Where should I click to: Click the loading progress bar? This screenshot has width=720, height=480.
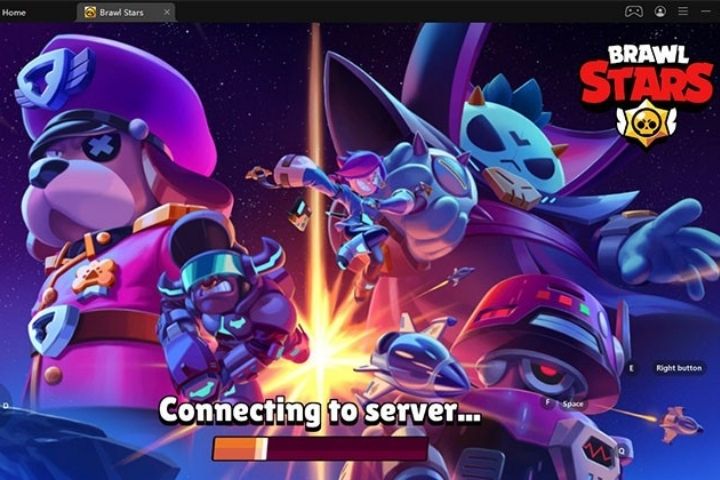pyautogui.click(x=320, y=449)
